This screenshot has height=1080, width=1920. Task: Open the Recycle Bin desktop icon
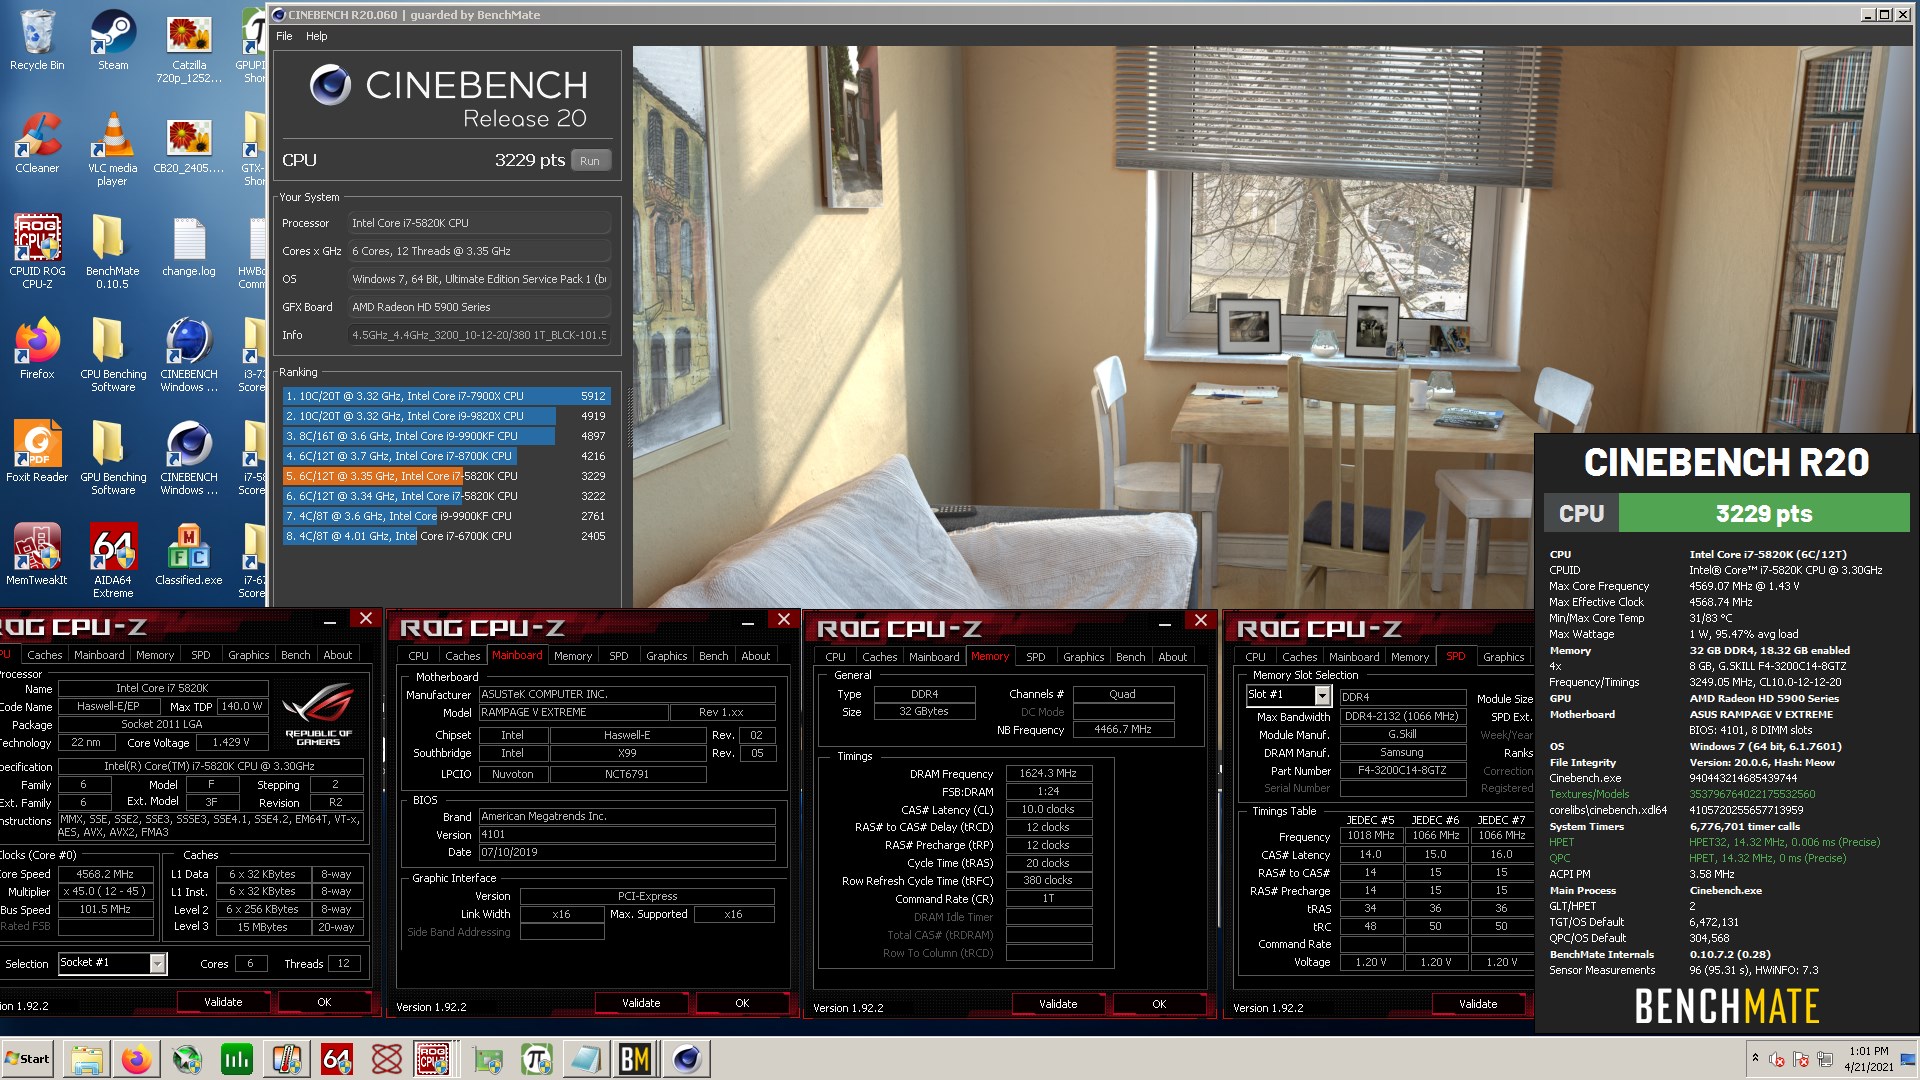[37, 41]
